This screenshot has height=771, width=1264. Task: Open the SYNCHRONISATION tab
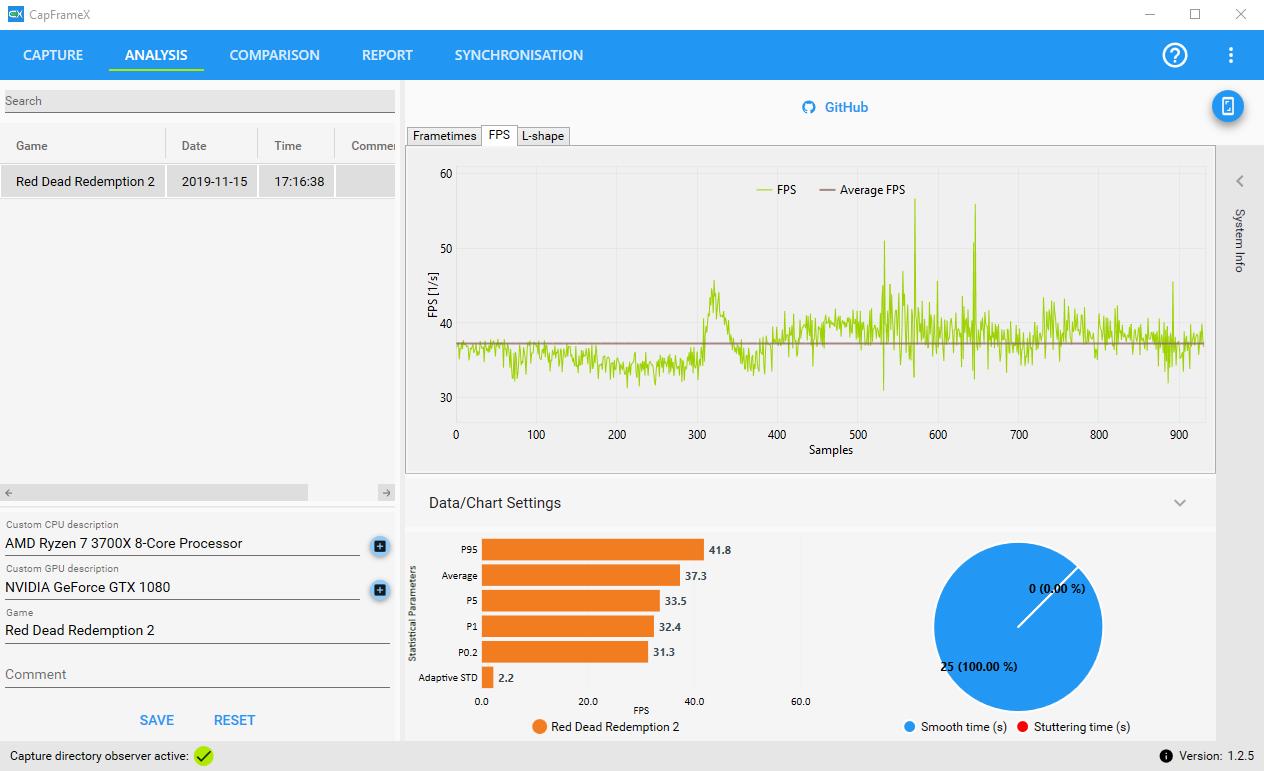coord(518,55)
